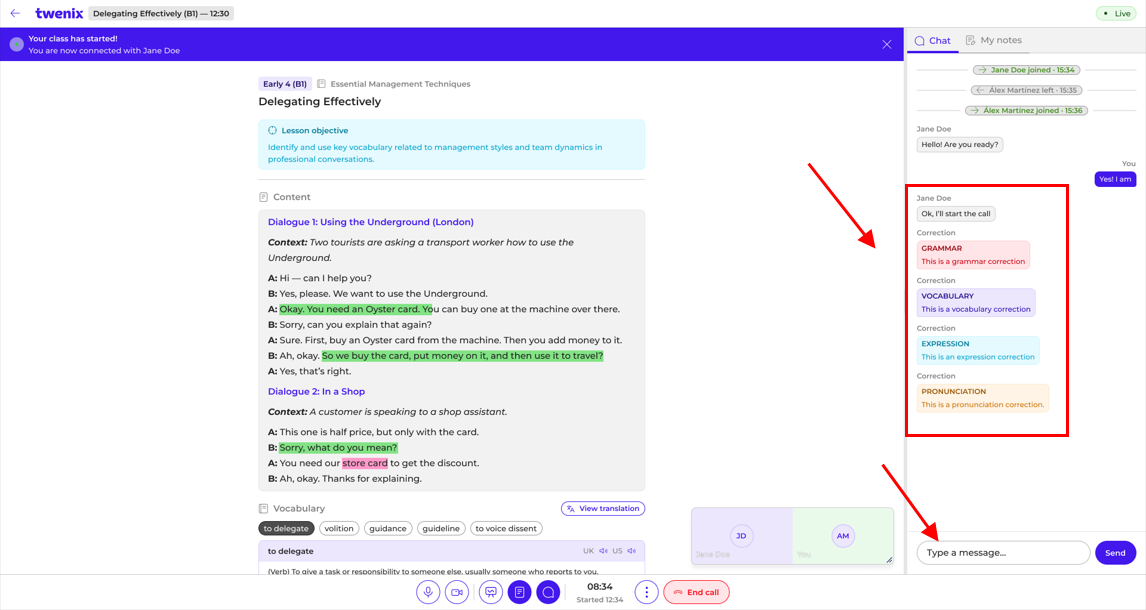Select the Chat tab

[933, 41]
